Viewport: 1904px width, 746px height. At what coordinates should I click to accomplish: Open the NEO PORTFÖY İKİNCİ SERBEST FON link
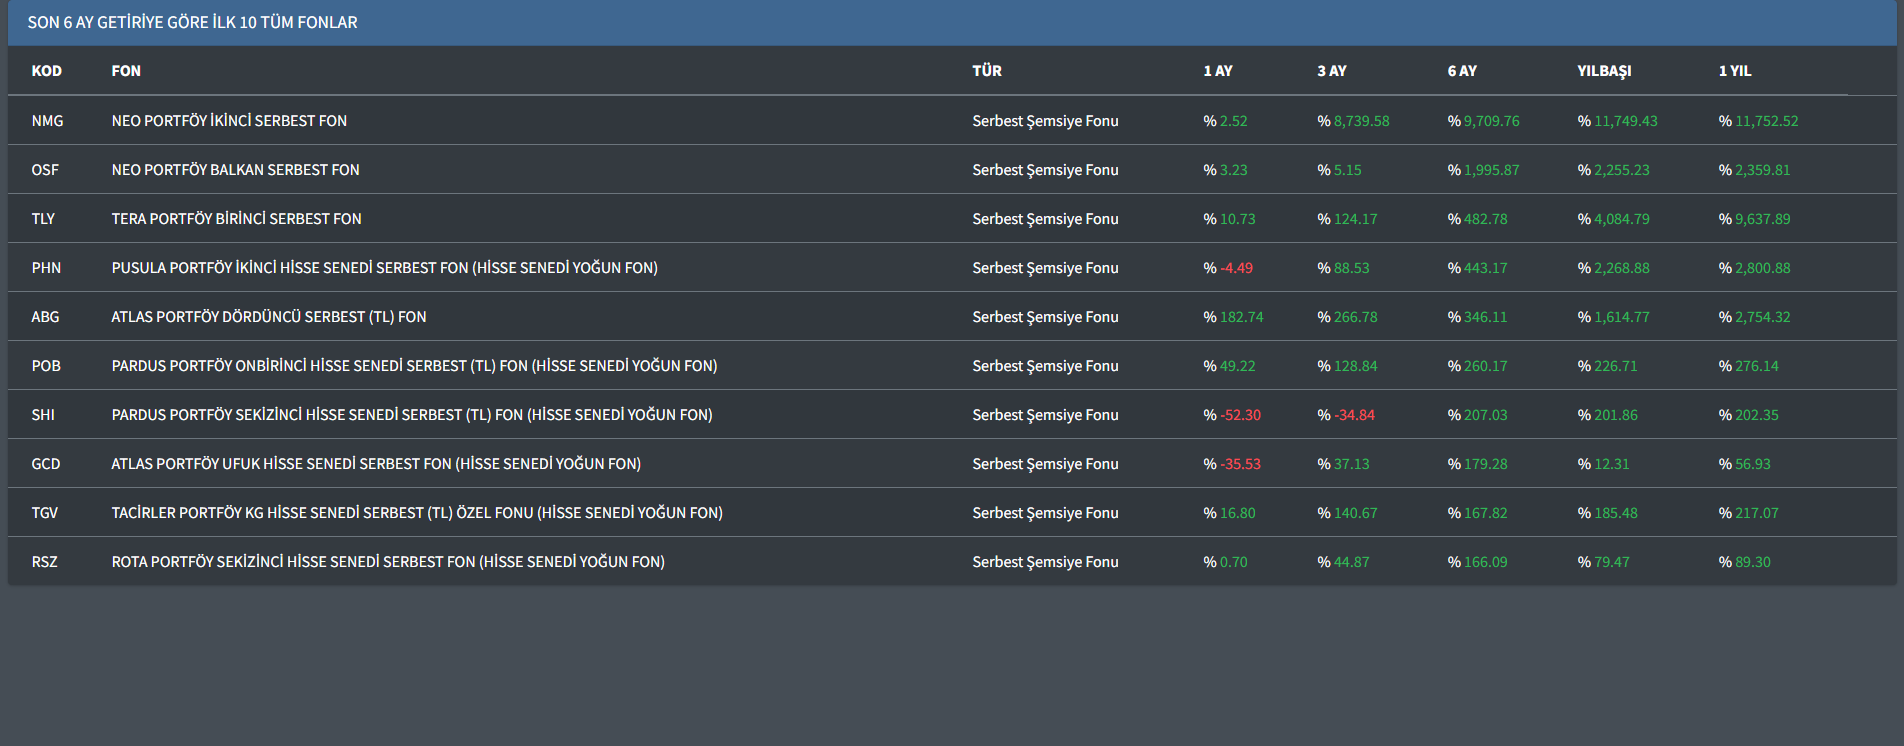click(229, 121)
